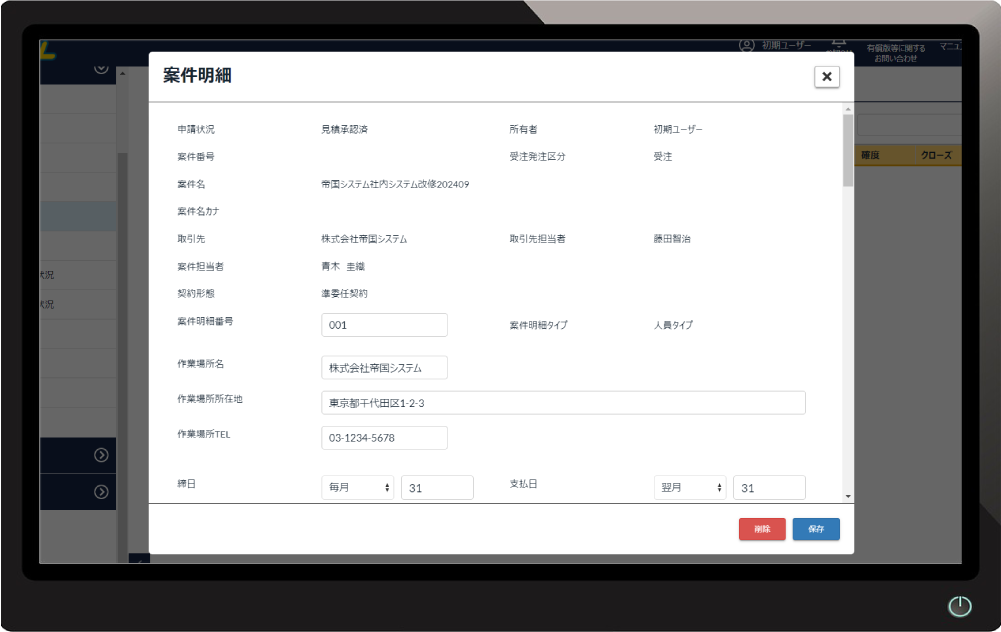This screenshot has height=632, width=1001.
Task: Click the 案件明細番号 input showing 001
Action: click(x=384, y=324)
